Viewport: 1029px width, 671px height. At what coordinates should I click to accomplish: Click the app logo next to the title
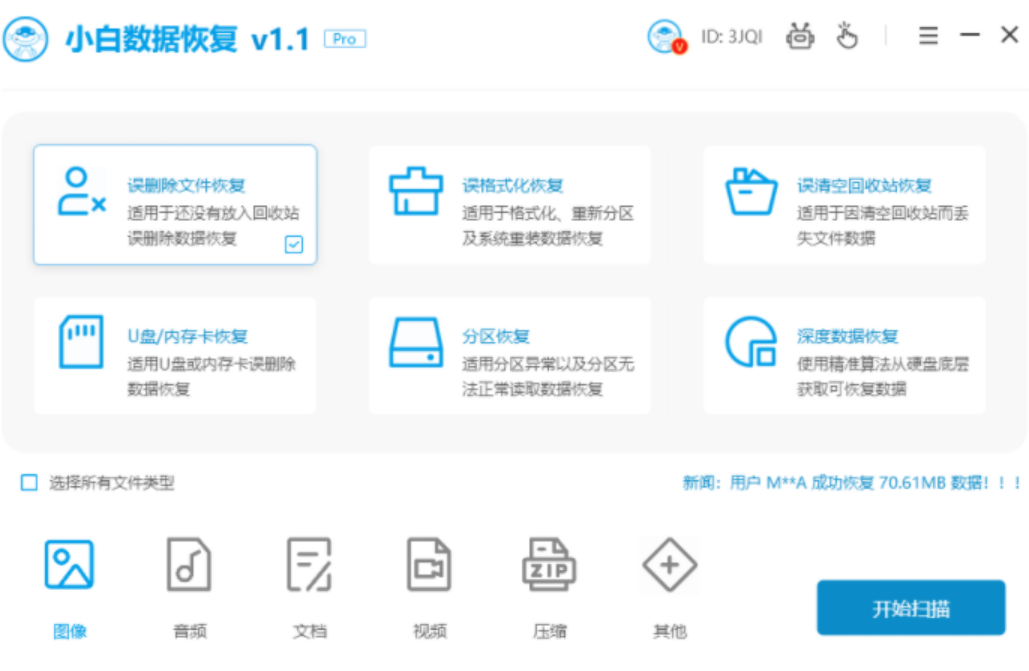(26, 39)
